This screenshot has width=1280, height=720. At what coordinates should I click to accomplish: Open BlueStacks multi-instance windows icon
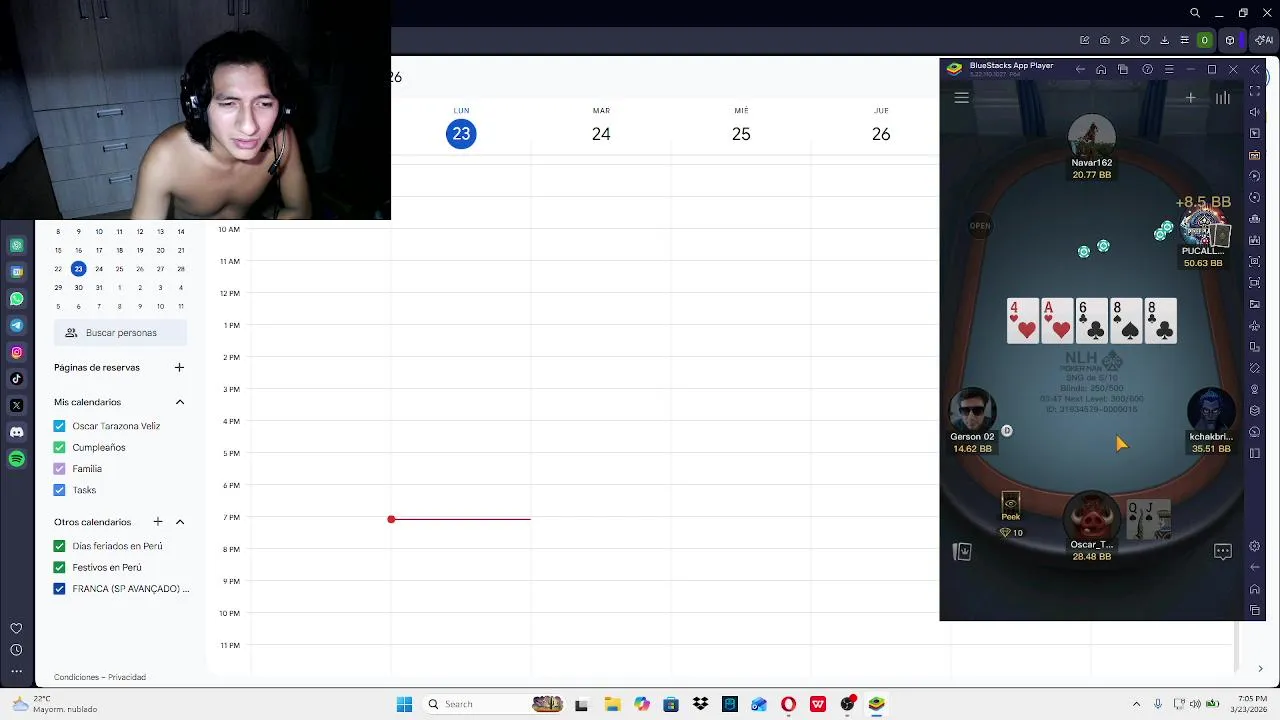(1123, 70)
